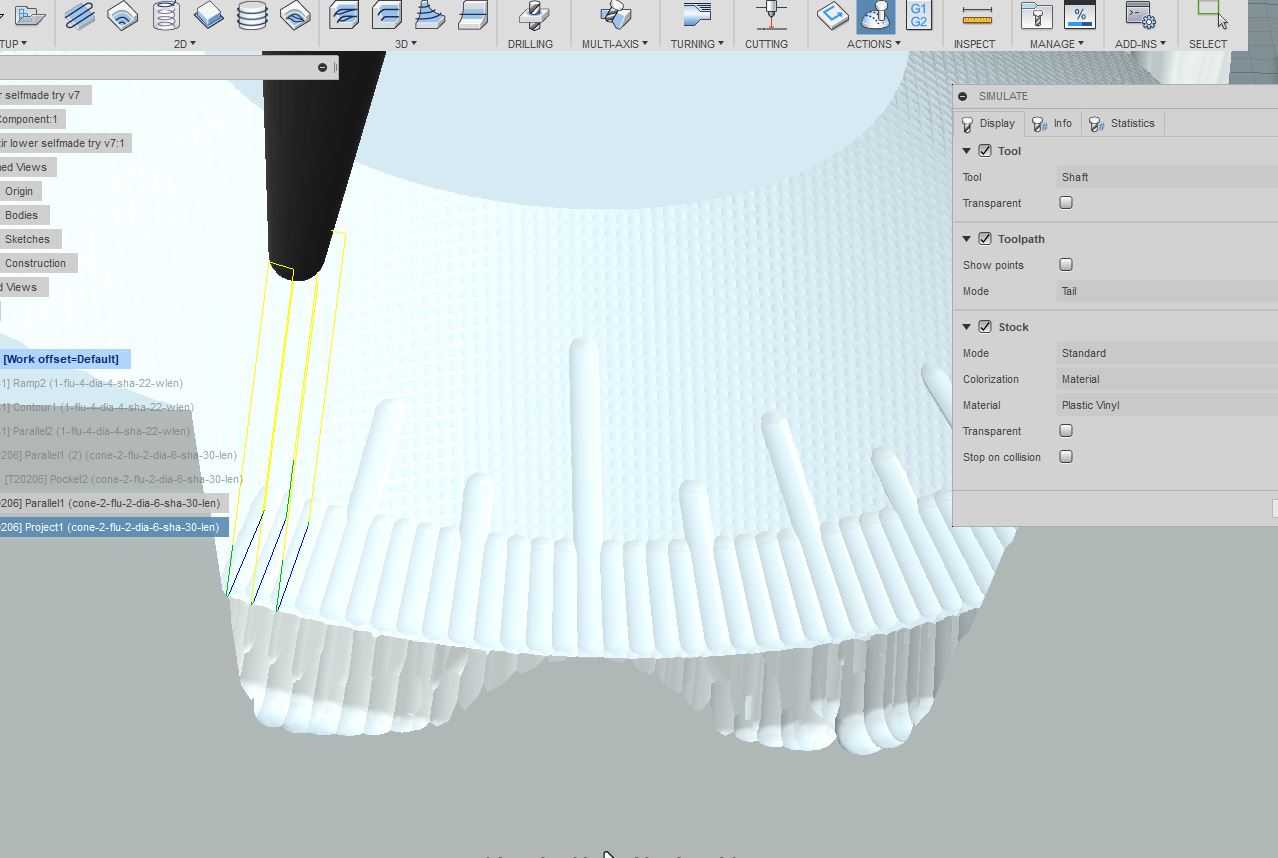
Task: Switch to the Display tab
Action: click(988, 123)
